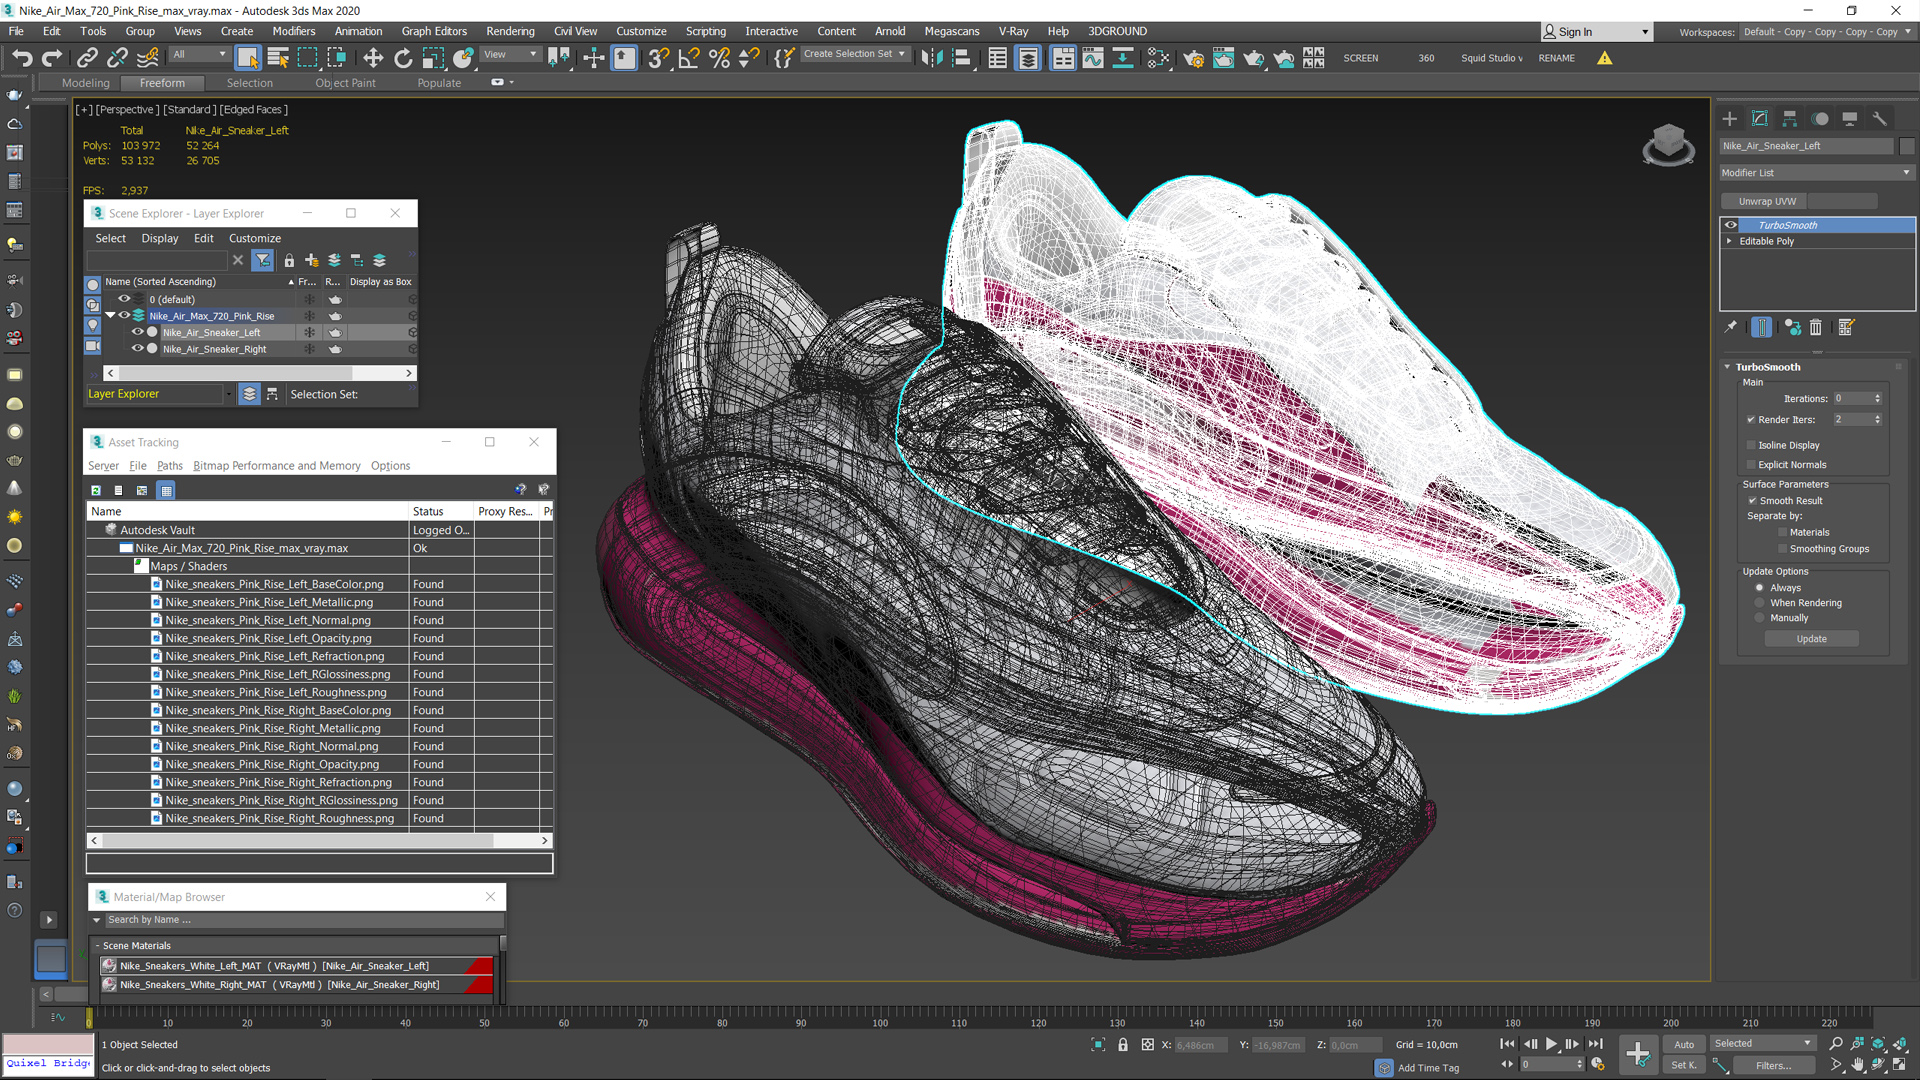Open the Selected key filter dropdown

point(1762,1043)
